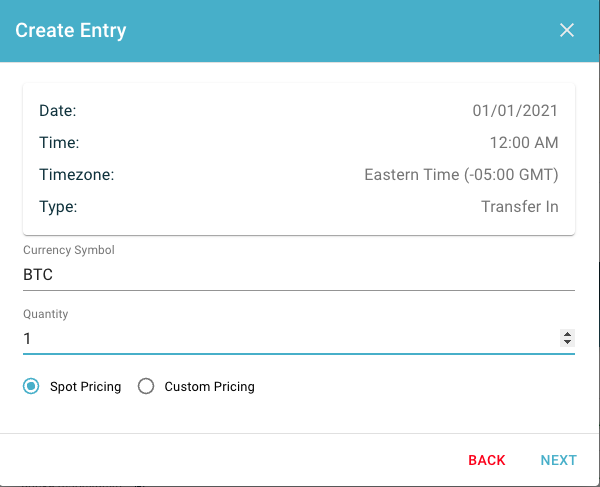The width and height of the screenshot is (600, 487).
Task: Click the Date label in summary card
Action: (58, 111)
